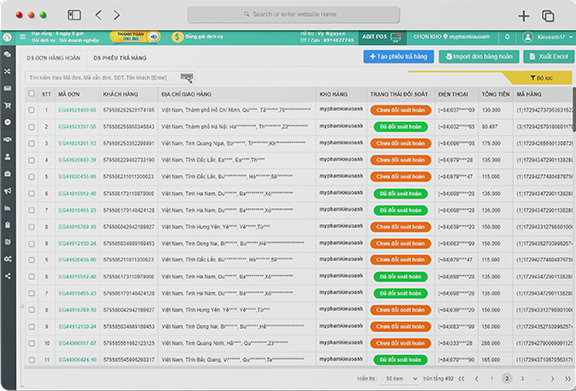Tick checkbox for row 10 Quảng Ninh order
Screen dimensions: 576x391
pyautogui.click(x=32, y=343)
